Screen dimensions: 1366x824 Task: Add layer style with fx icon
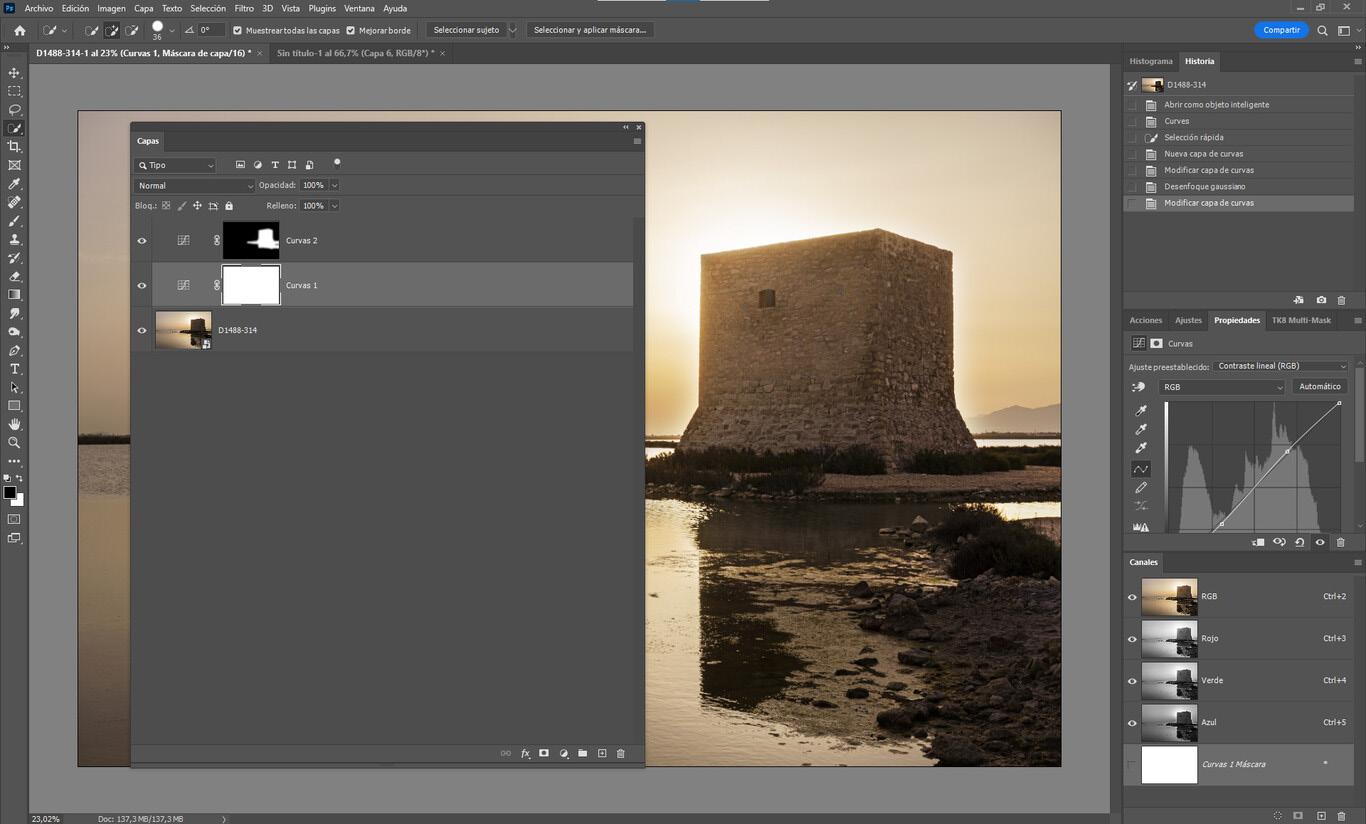[525, 753]
